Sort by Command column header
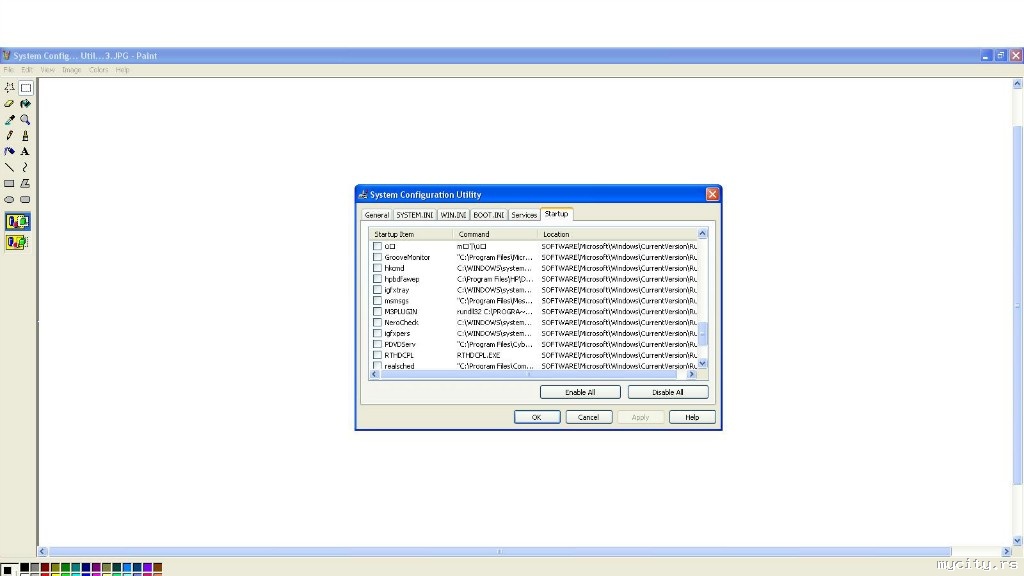The width and height of the screenshot is (1024, 576). click(495, 234)
